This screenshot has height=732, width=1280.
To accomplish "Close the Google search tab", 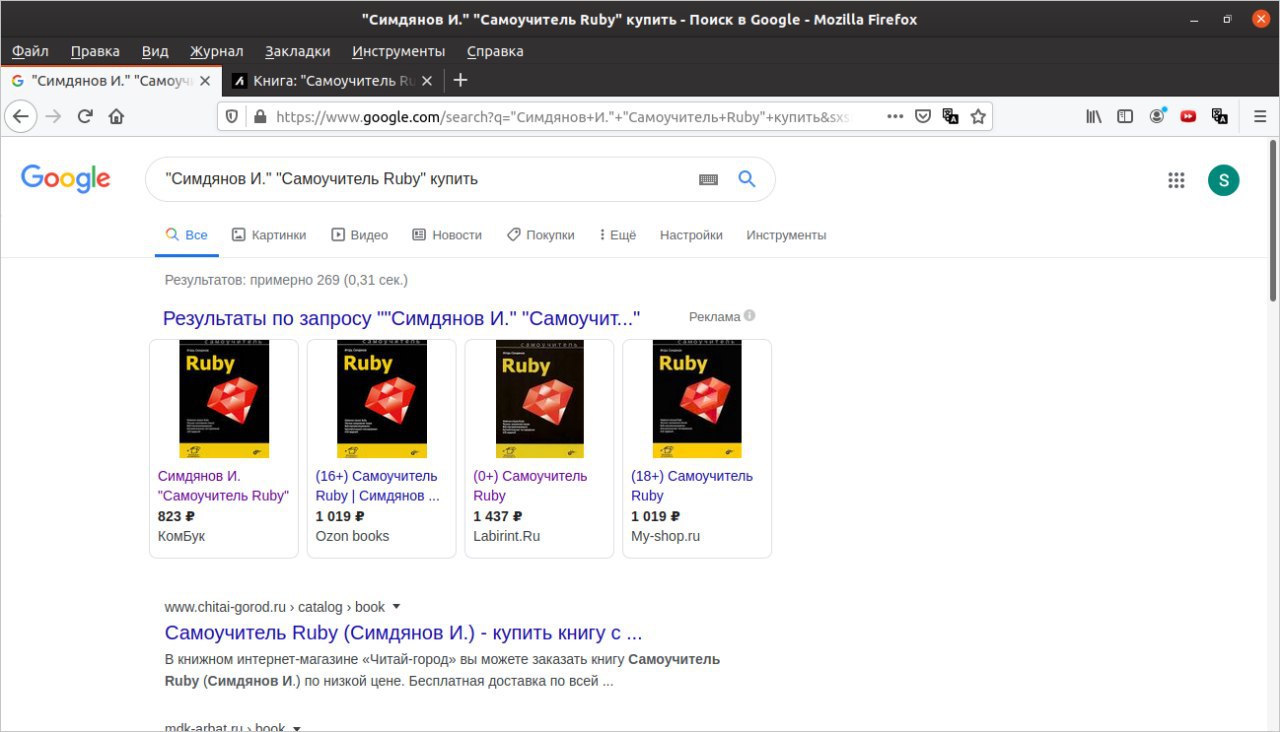I will point(205,81).
